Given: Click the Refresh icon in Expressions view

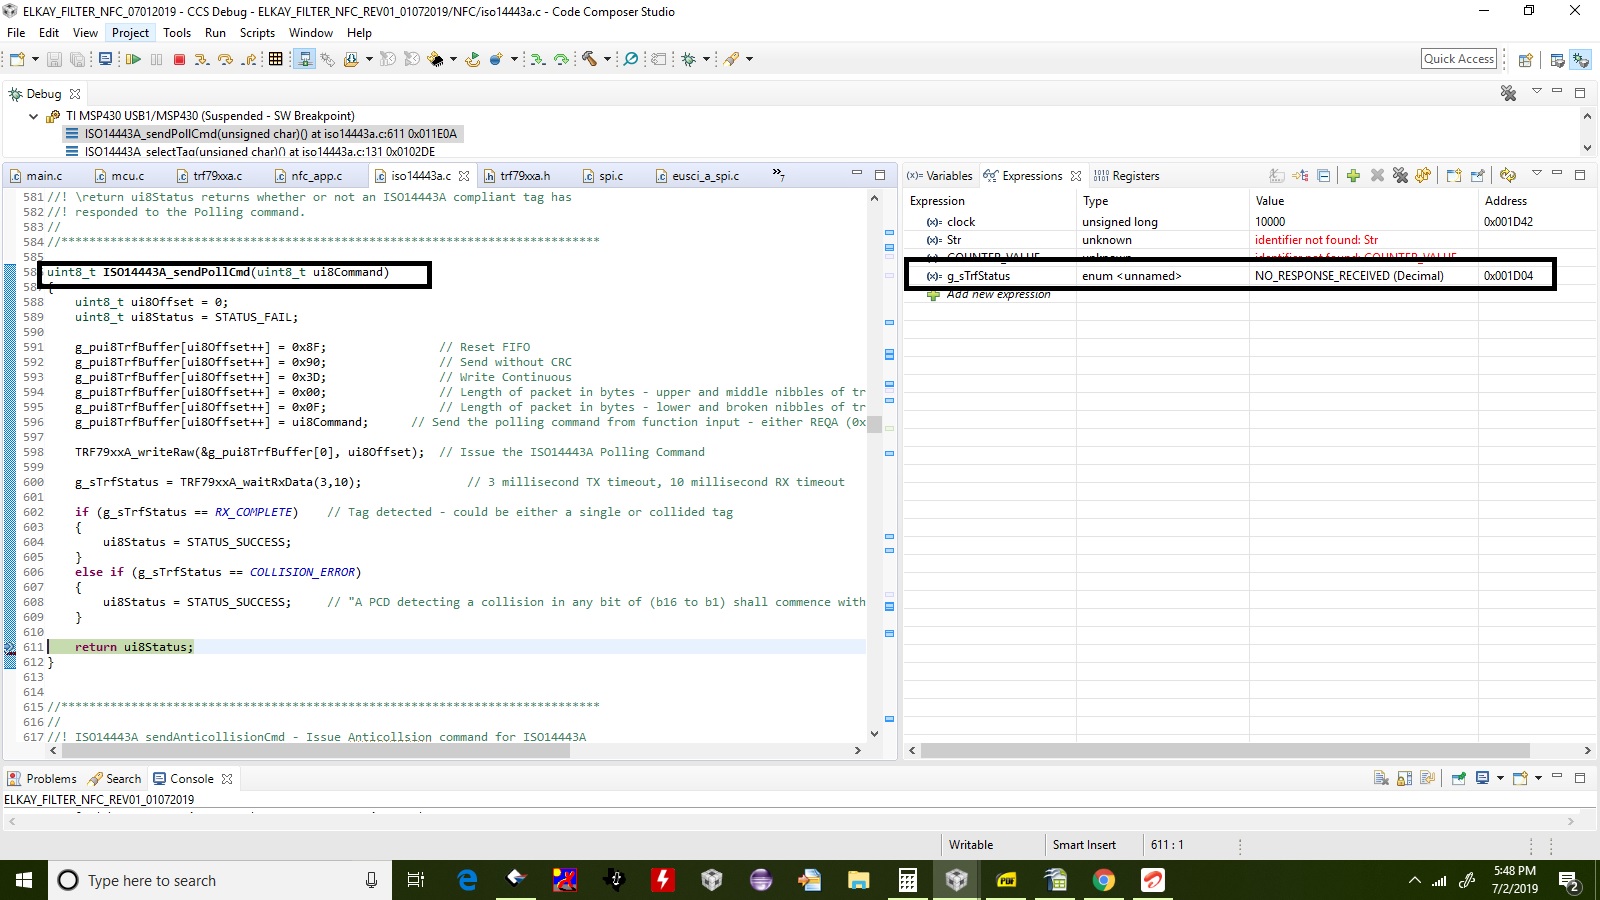Looking at the screenshot, I should (x=1508, y=176).
